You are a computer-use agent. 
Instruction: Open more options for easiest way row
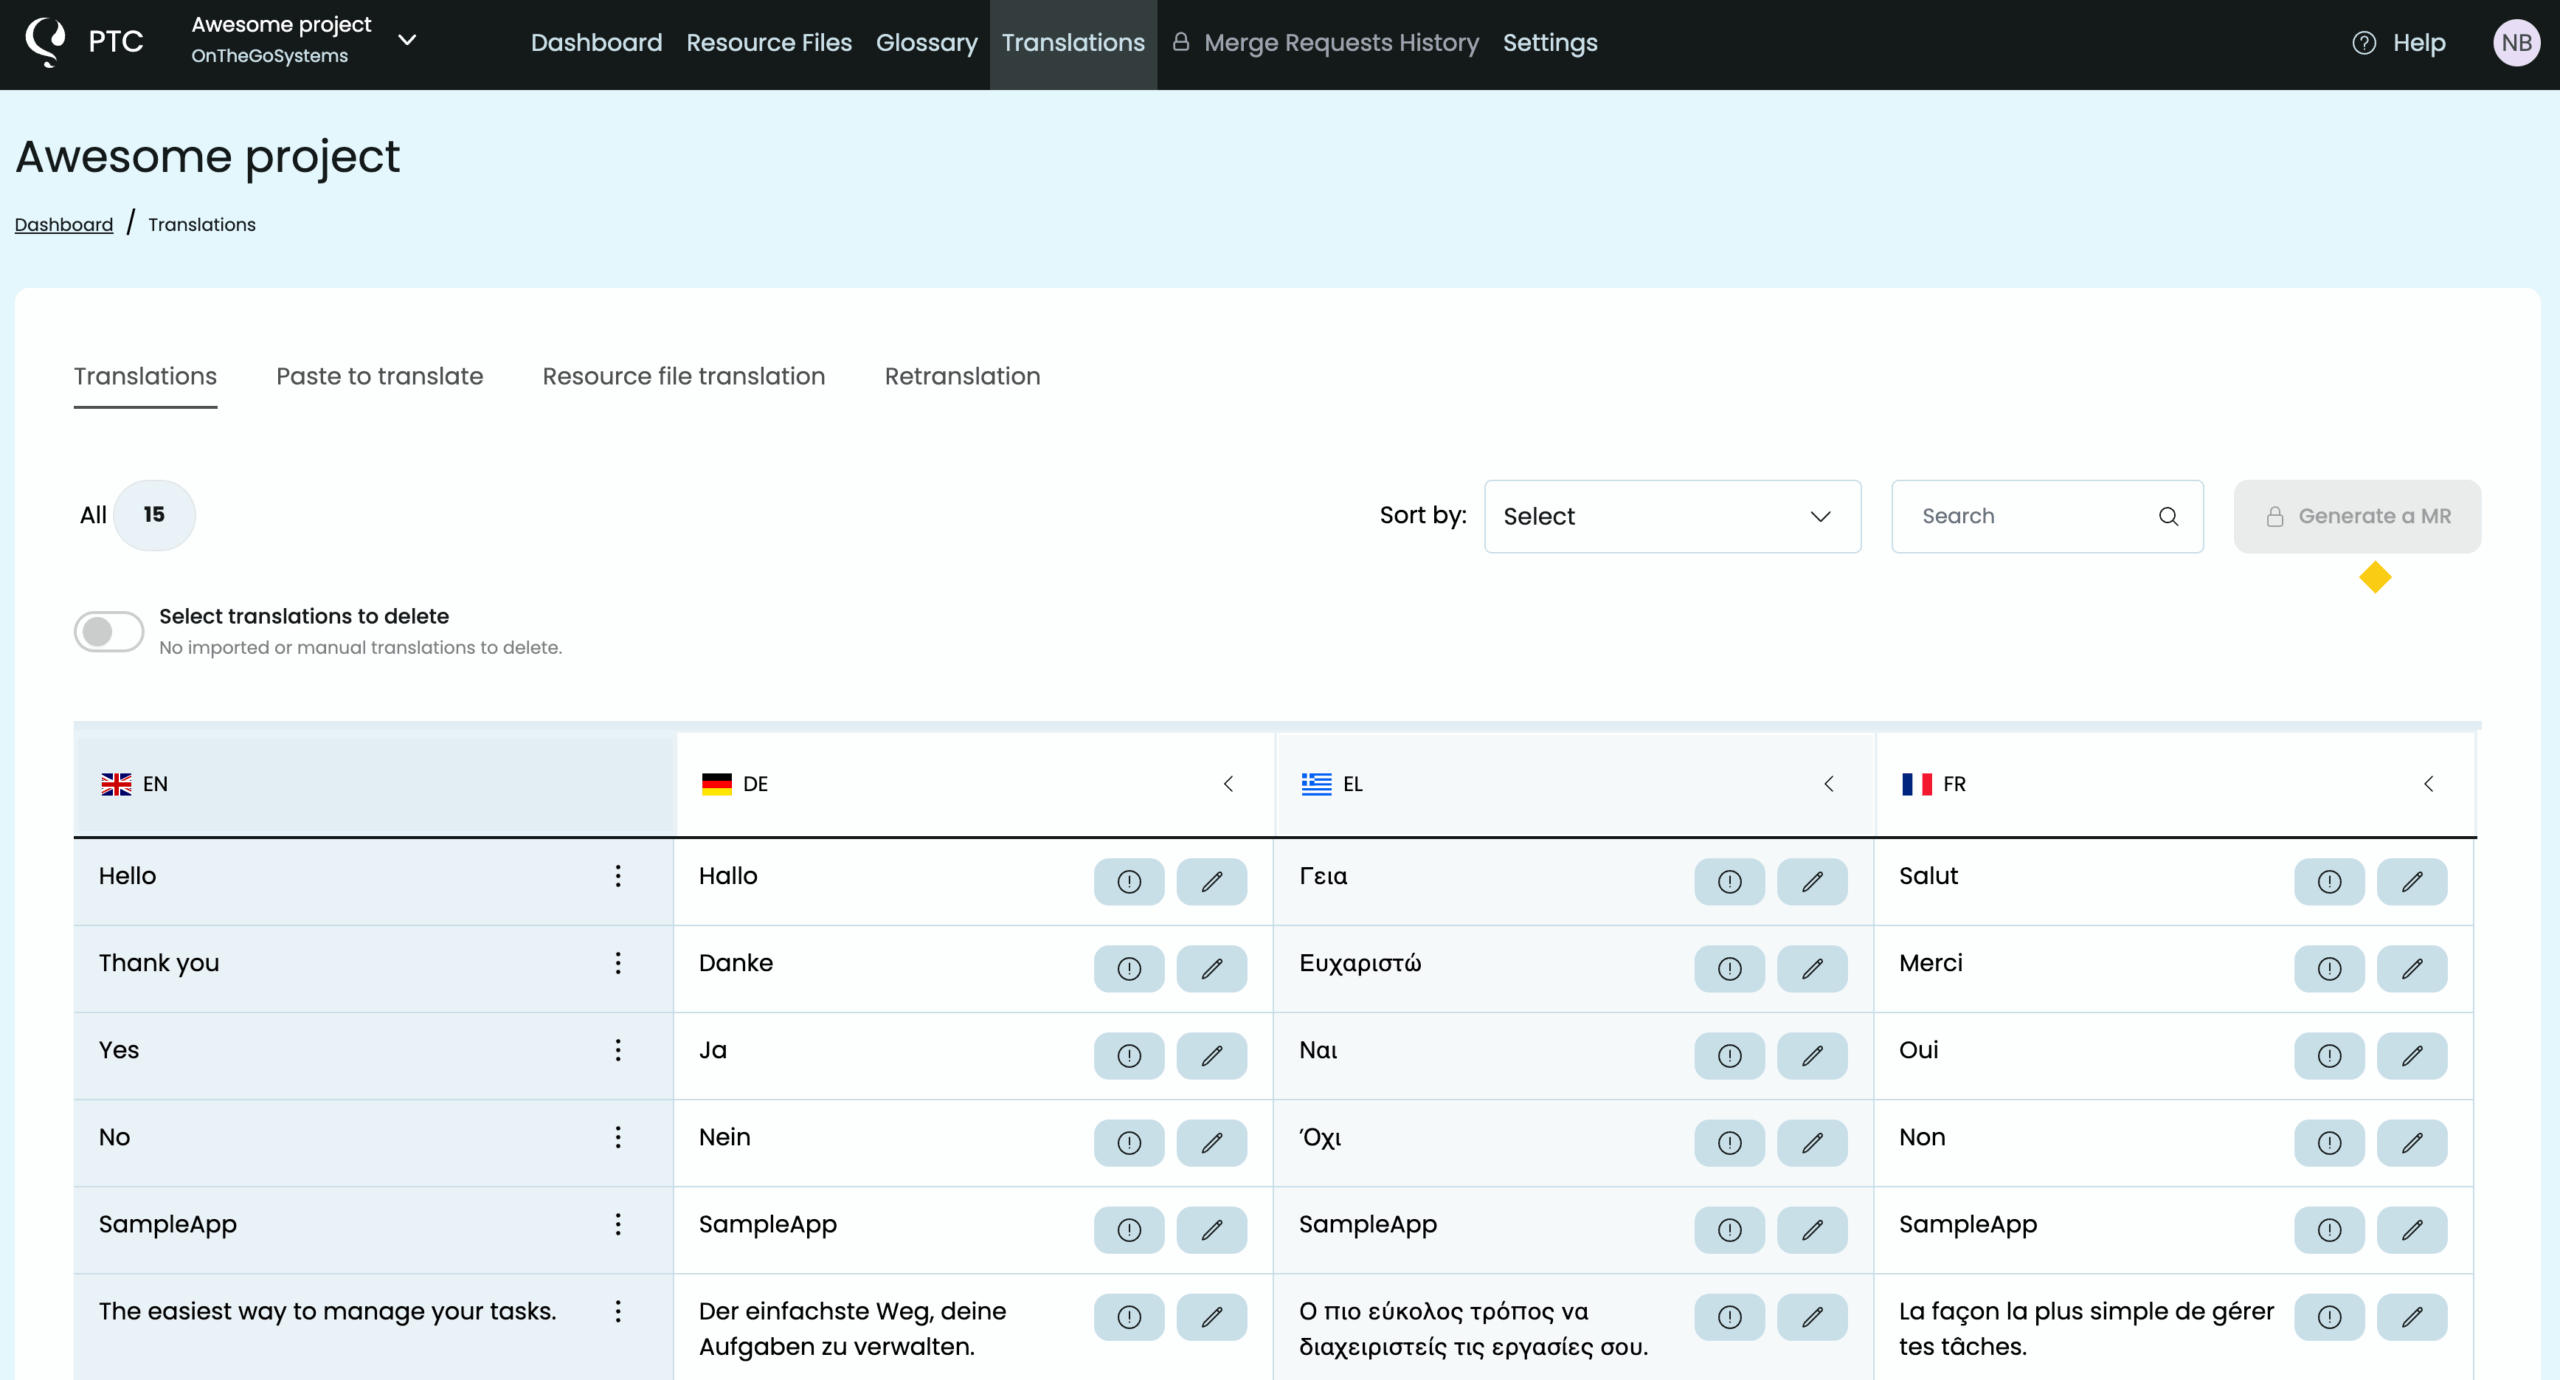click(618, 1311)
